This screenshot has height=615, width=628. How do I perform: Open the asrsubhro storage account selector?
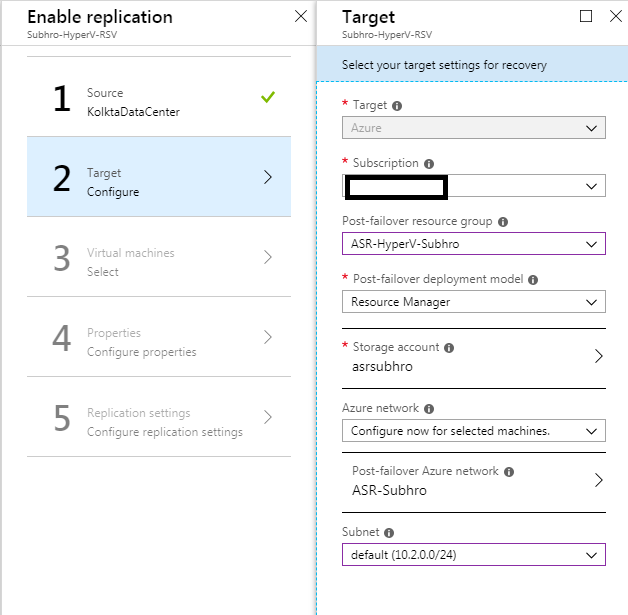click(x=473, y=357)
